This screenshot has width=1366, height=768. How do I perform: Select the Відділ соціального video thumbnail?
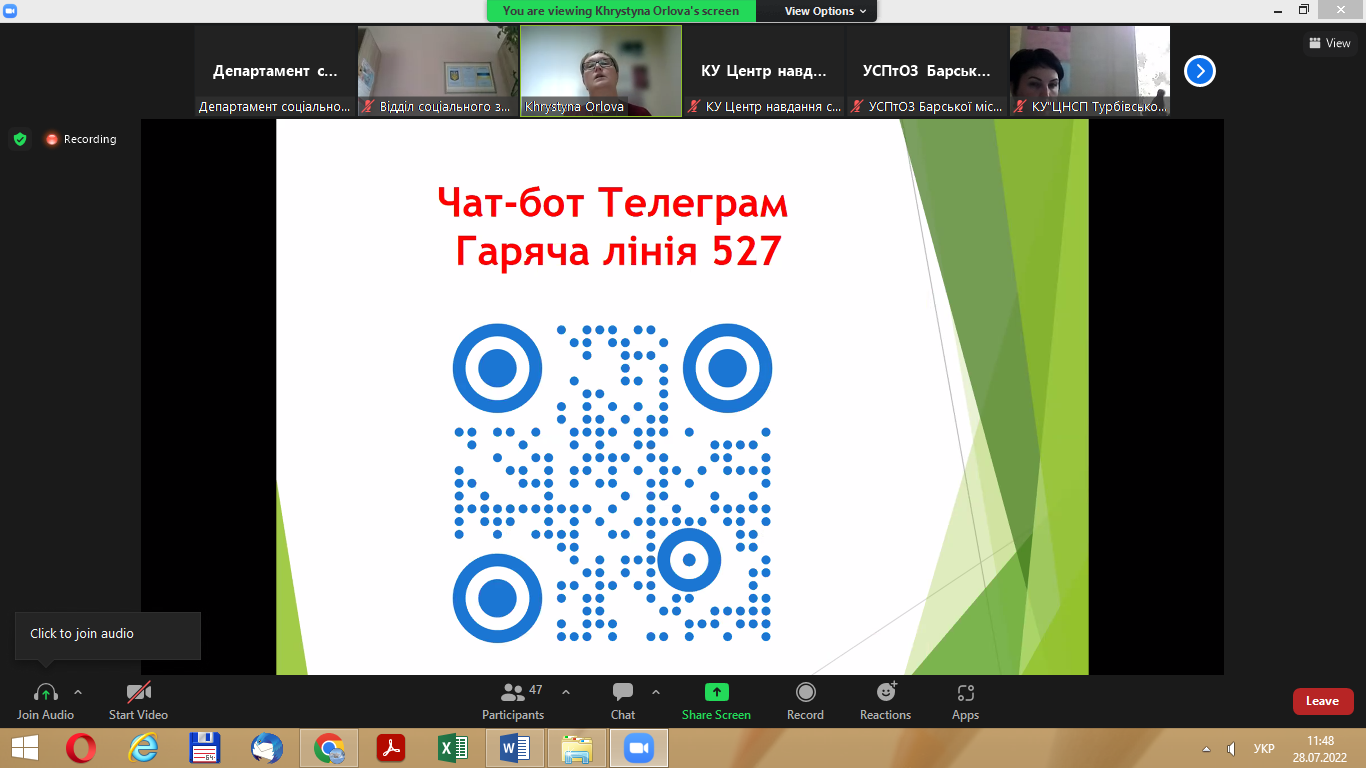[x=438, y=71]
